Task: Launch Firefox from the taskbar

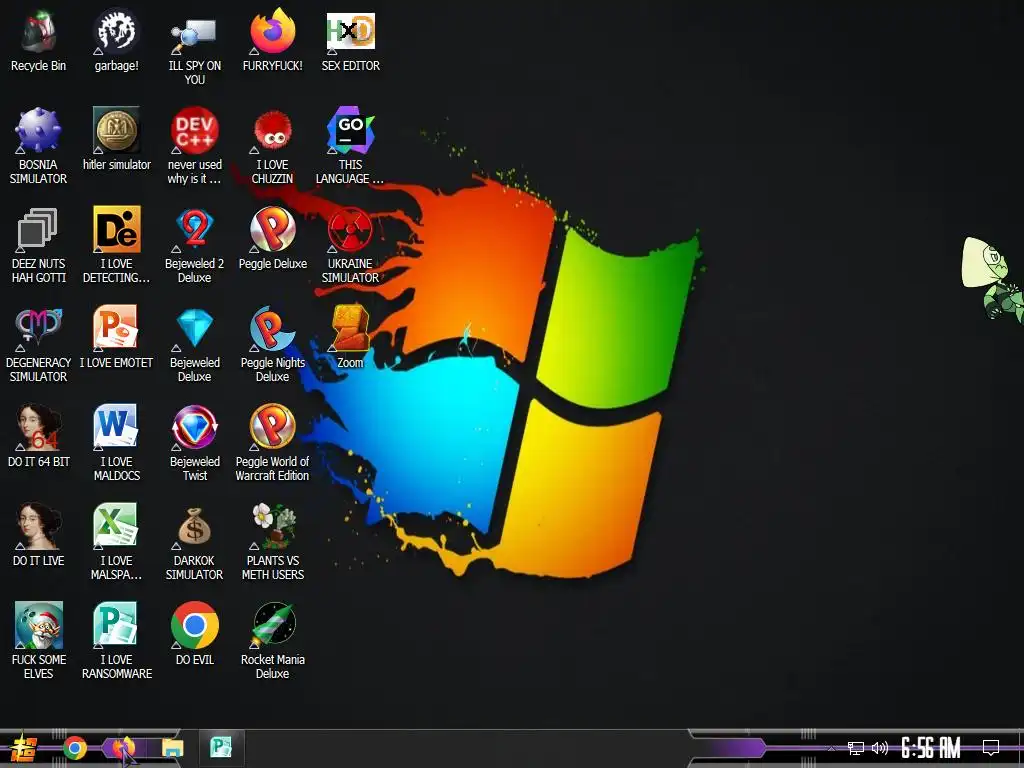Action: click(123, 748)
